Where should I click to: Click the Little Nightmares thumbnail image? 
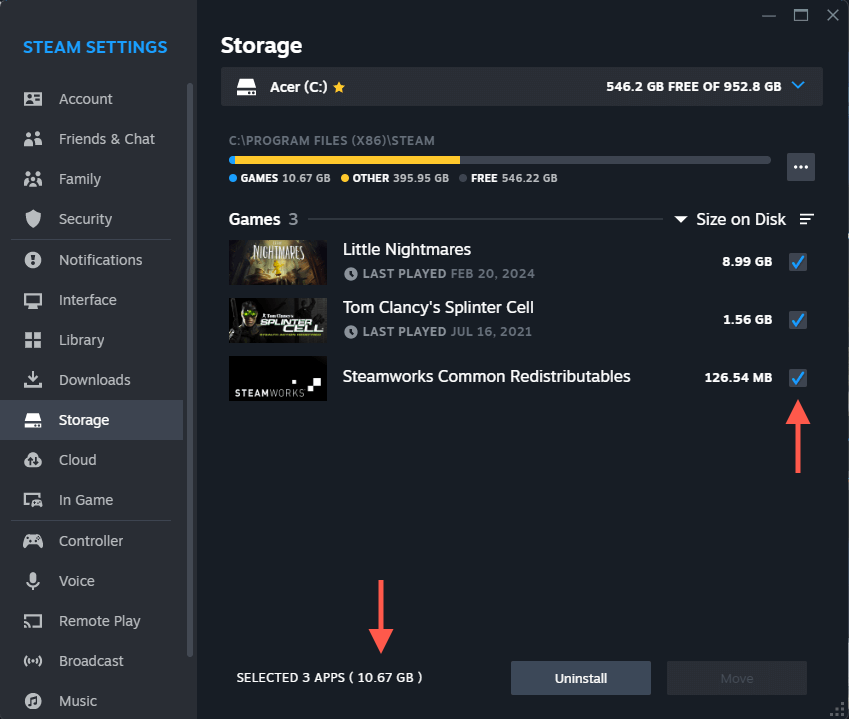277,262
